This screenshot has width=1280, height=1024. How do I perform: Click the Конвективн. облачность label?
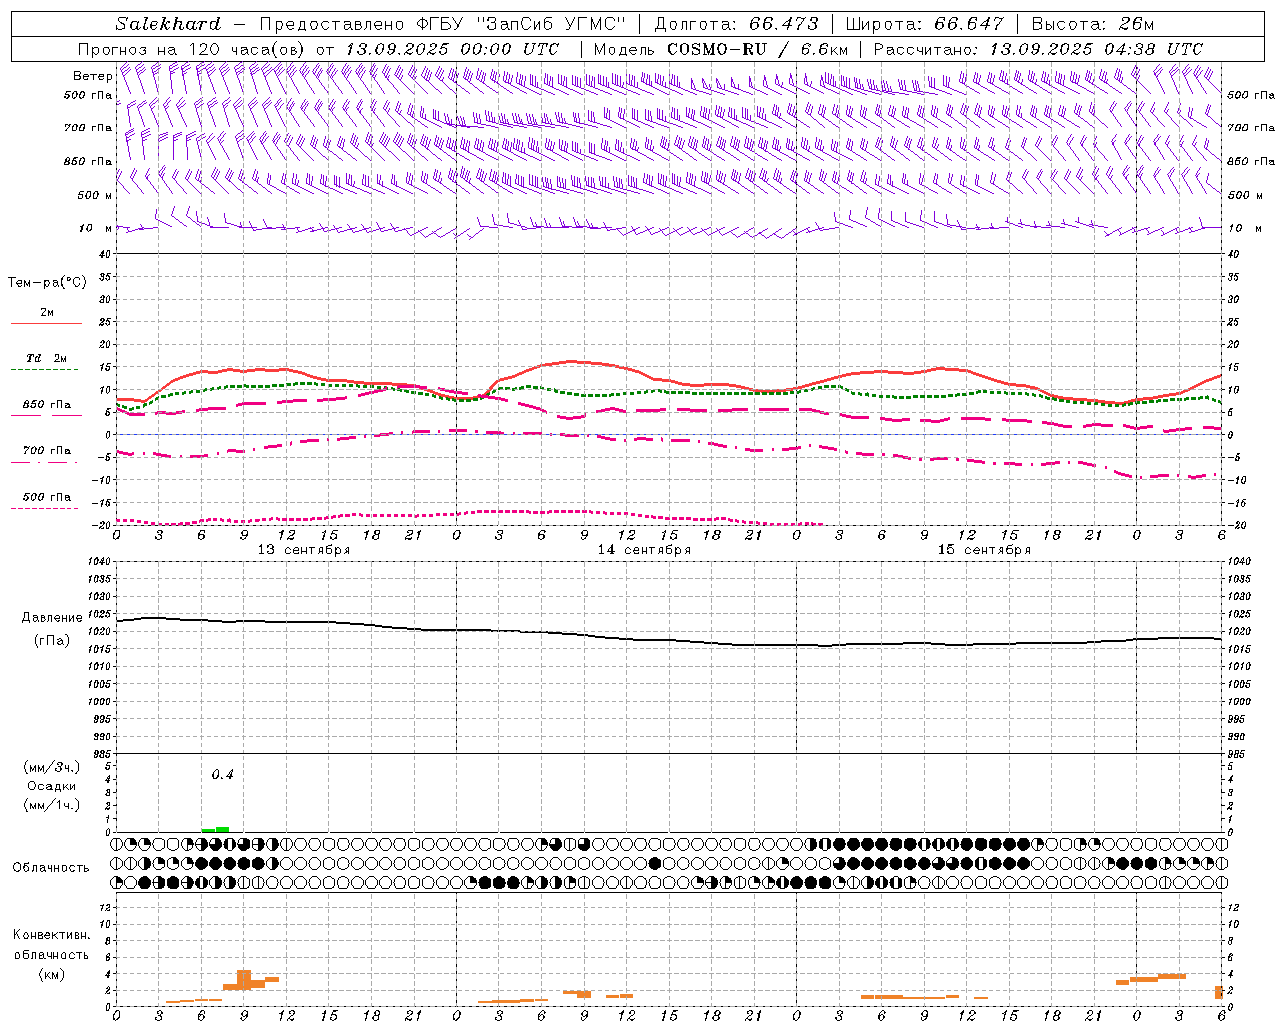tap(51, 944)
